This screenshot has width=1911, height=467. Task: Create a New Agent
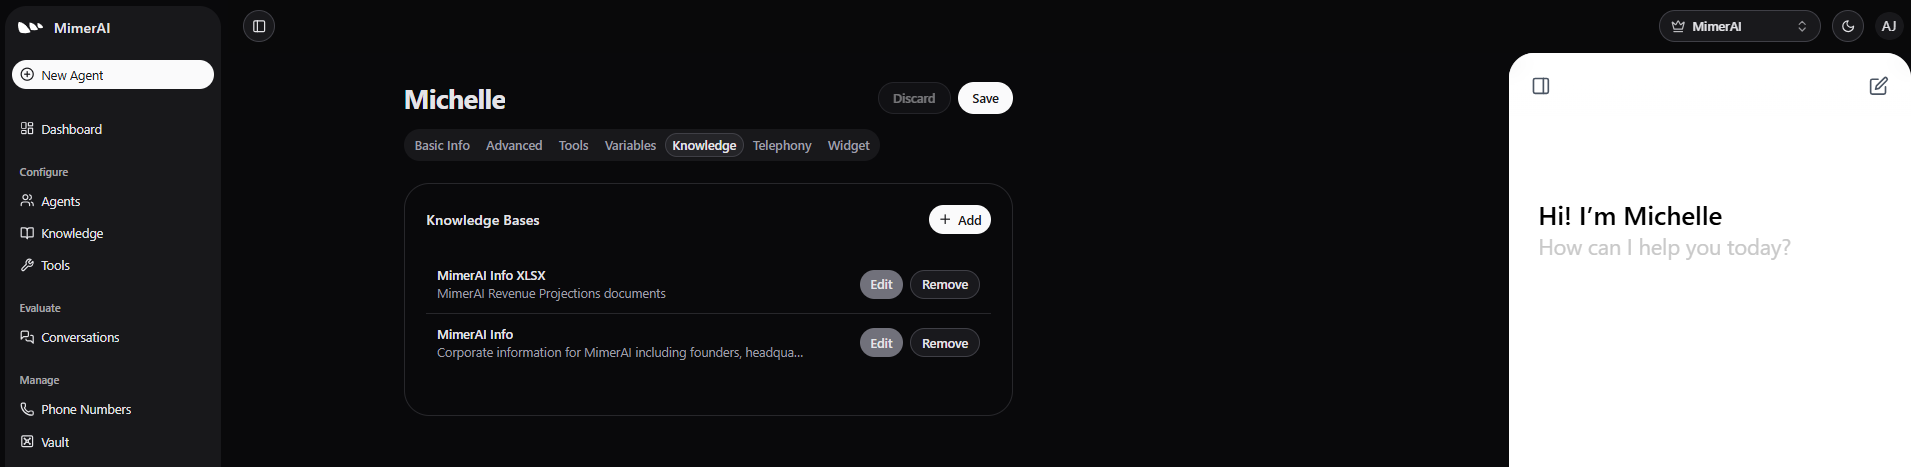point(113,75)
